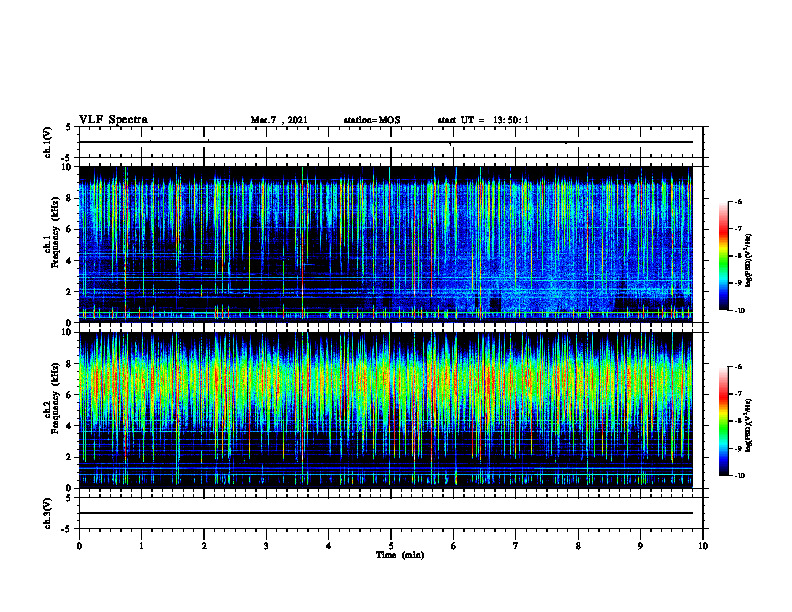This screenshot has width=792, height=612.
Task: Click the ch.2 spectrogram plot
Action: point(386,410)
